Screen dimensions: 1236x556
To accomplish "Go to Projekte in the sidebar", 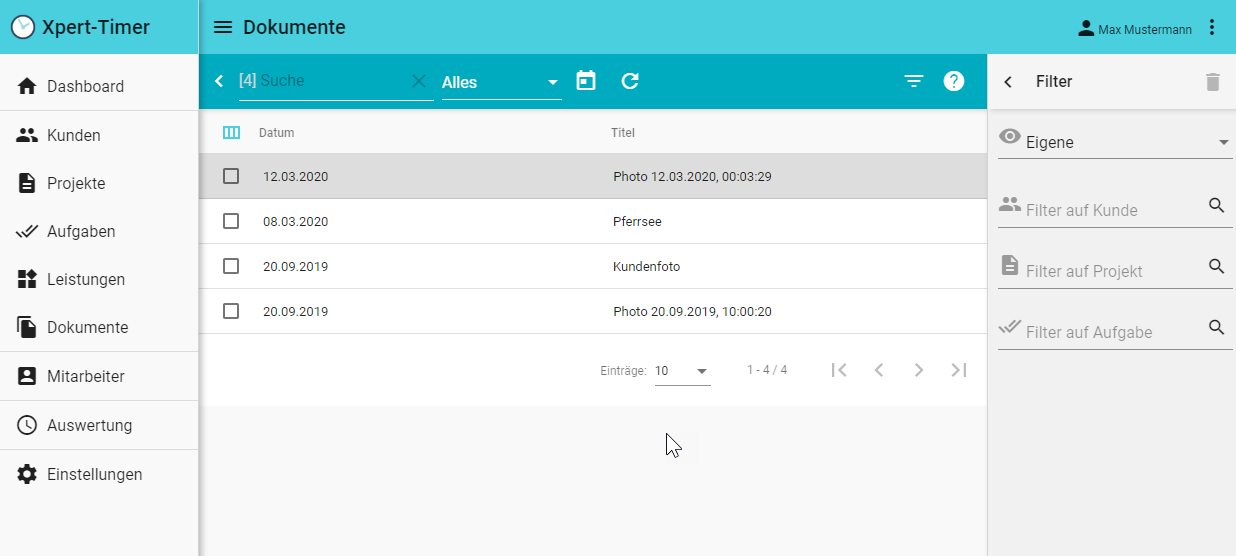I will pos(76,183).
